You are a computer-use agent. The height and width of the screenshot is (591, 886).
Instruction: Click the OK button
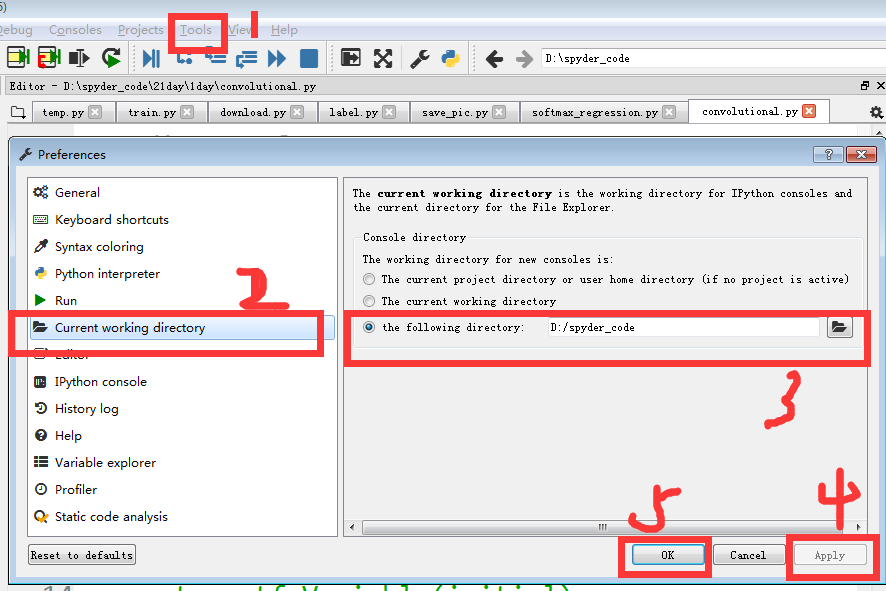(668, 555)
